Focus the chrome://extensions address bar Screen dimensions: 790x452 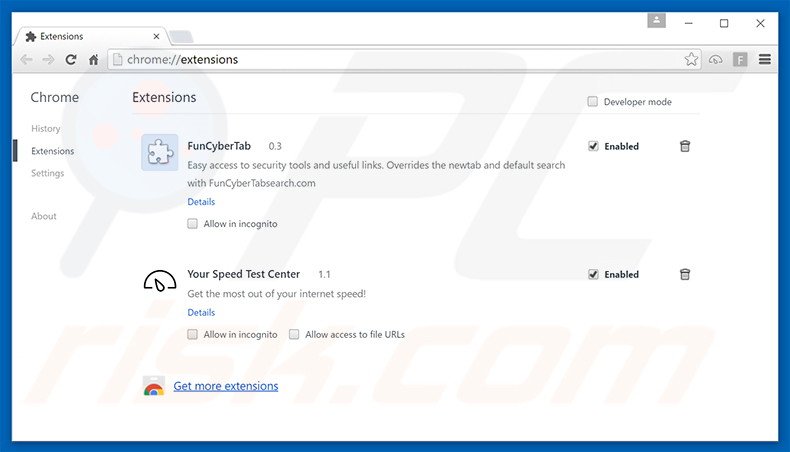[x=400, y=60]
